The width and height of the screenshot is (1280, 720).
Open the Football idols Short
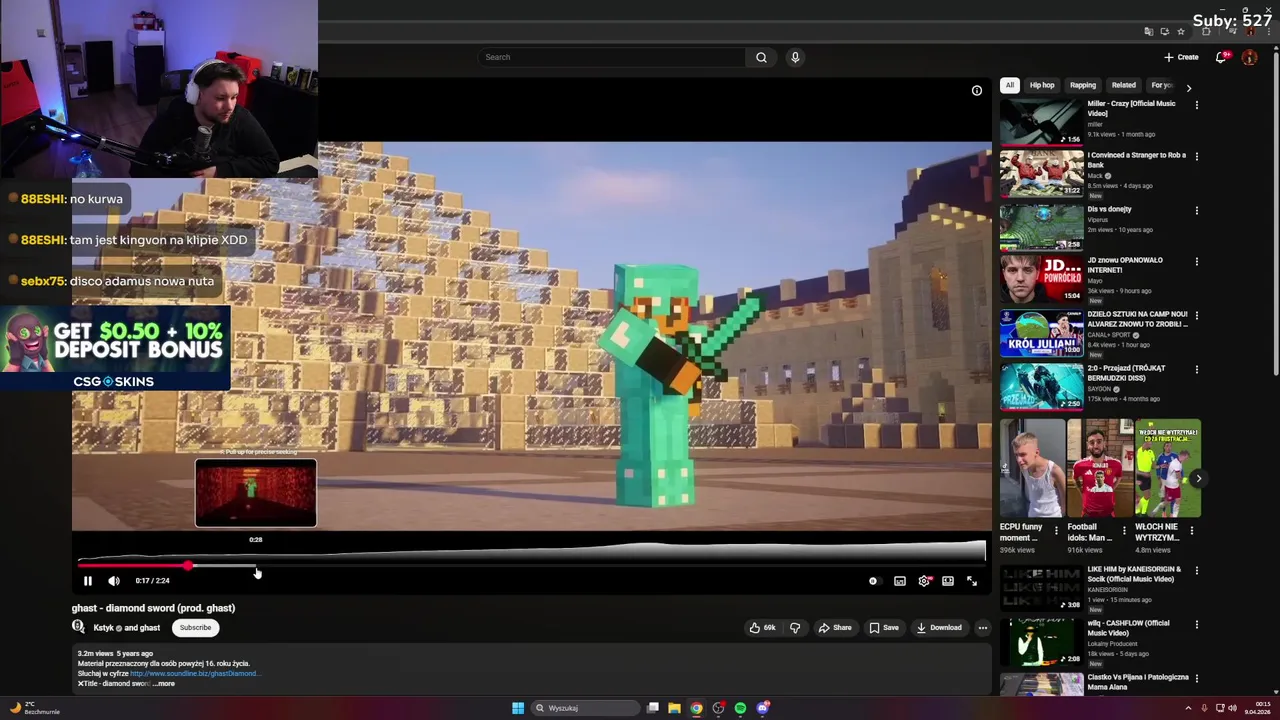coord(1099,468)
